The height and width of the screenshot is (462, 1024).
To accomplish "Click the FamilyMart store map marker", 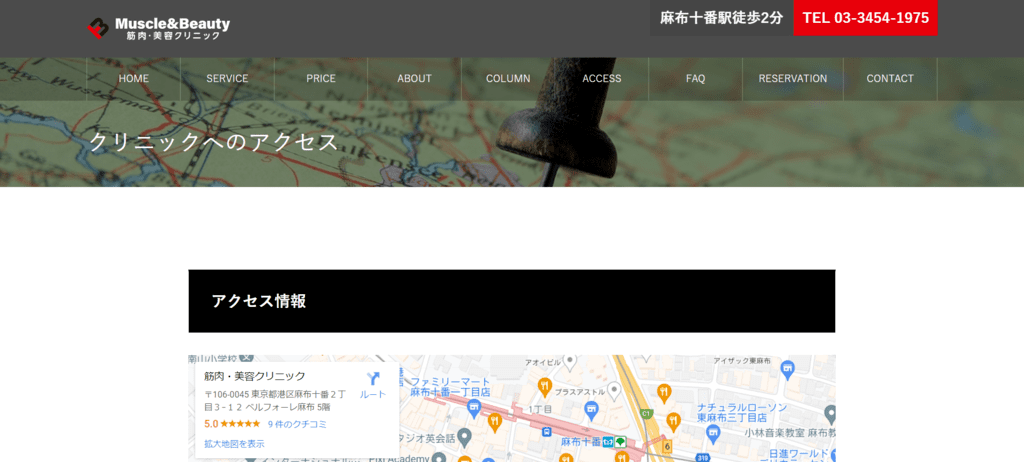I will click(x=474, y=408).
